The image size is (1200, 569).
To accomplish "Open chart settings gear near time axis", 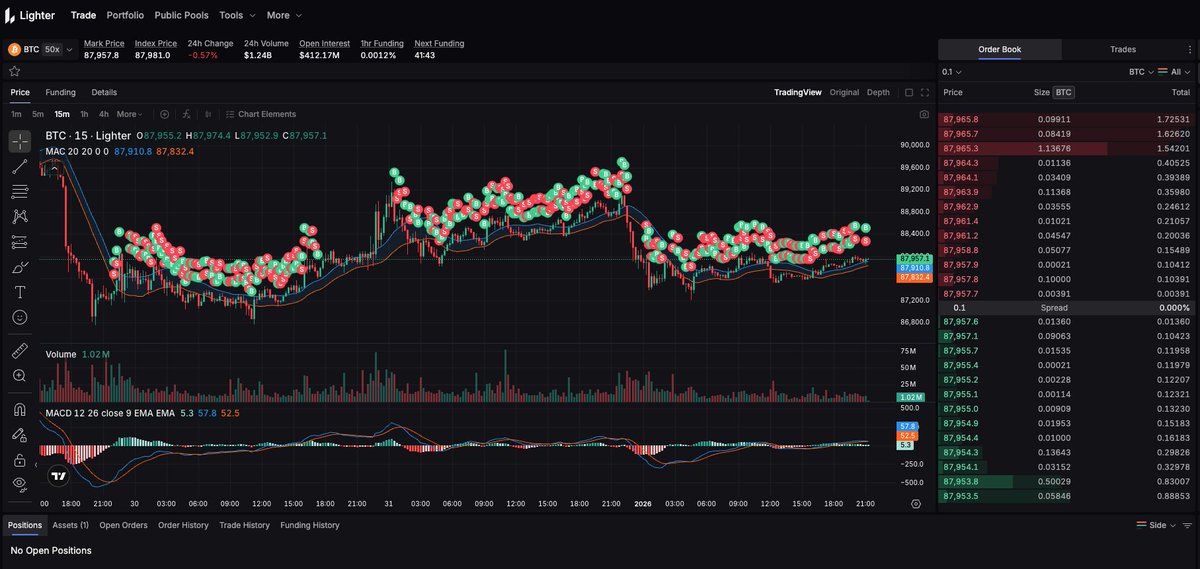I will 915,504.
